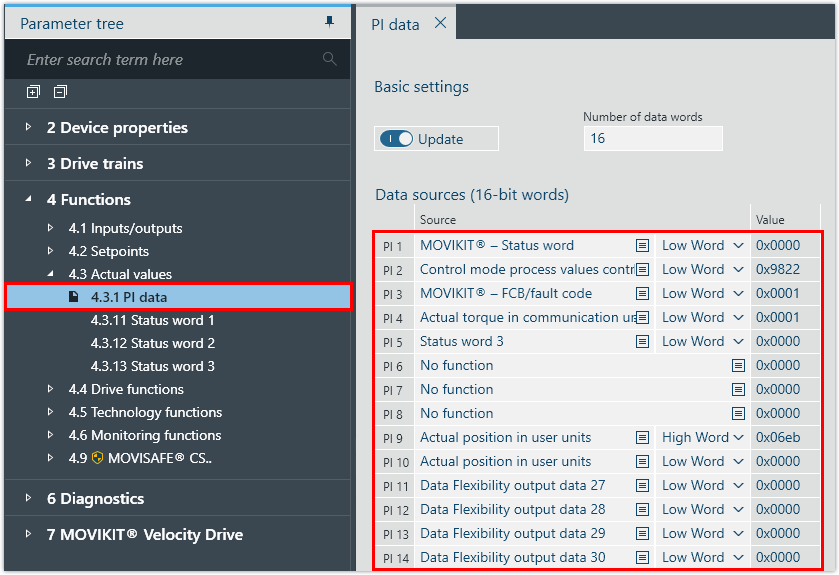The height and width of the screenshot is (575, 839).
Task: Expand the 2 Device properties node
Action: pyautogui.click(x=29, y=128)
